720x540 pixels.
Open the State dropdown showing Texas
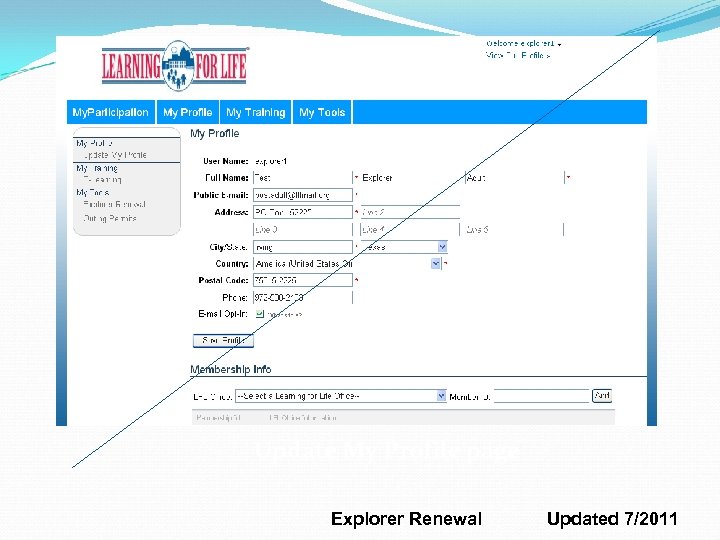click(404, 247)
